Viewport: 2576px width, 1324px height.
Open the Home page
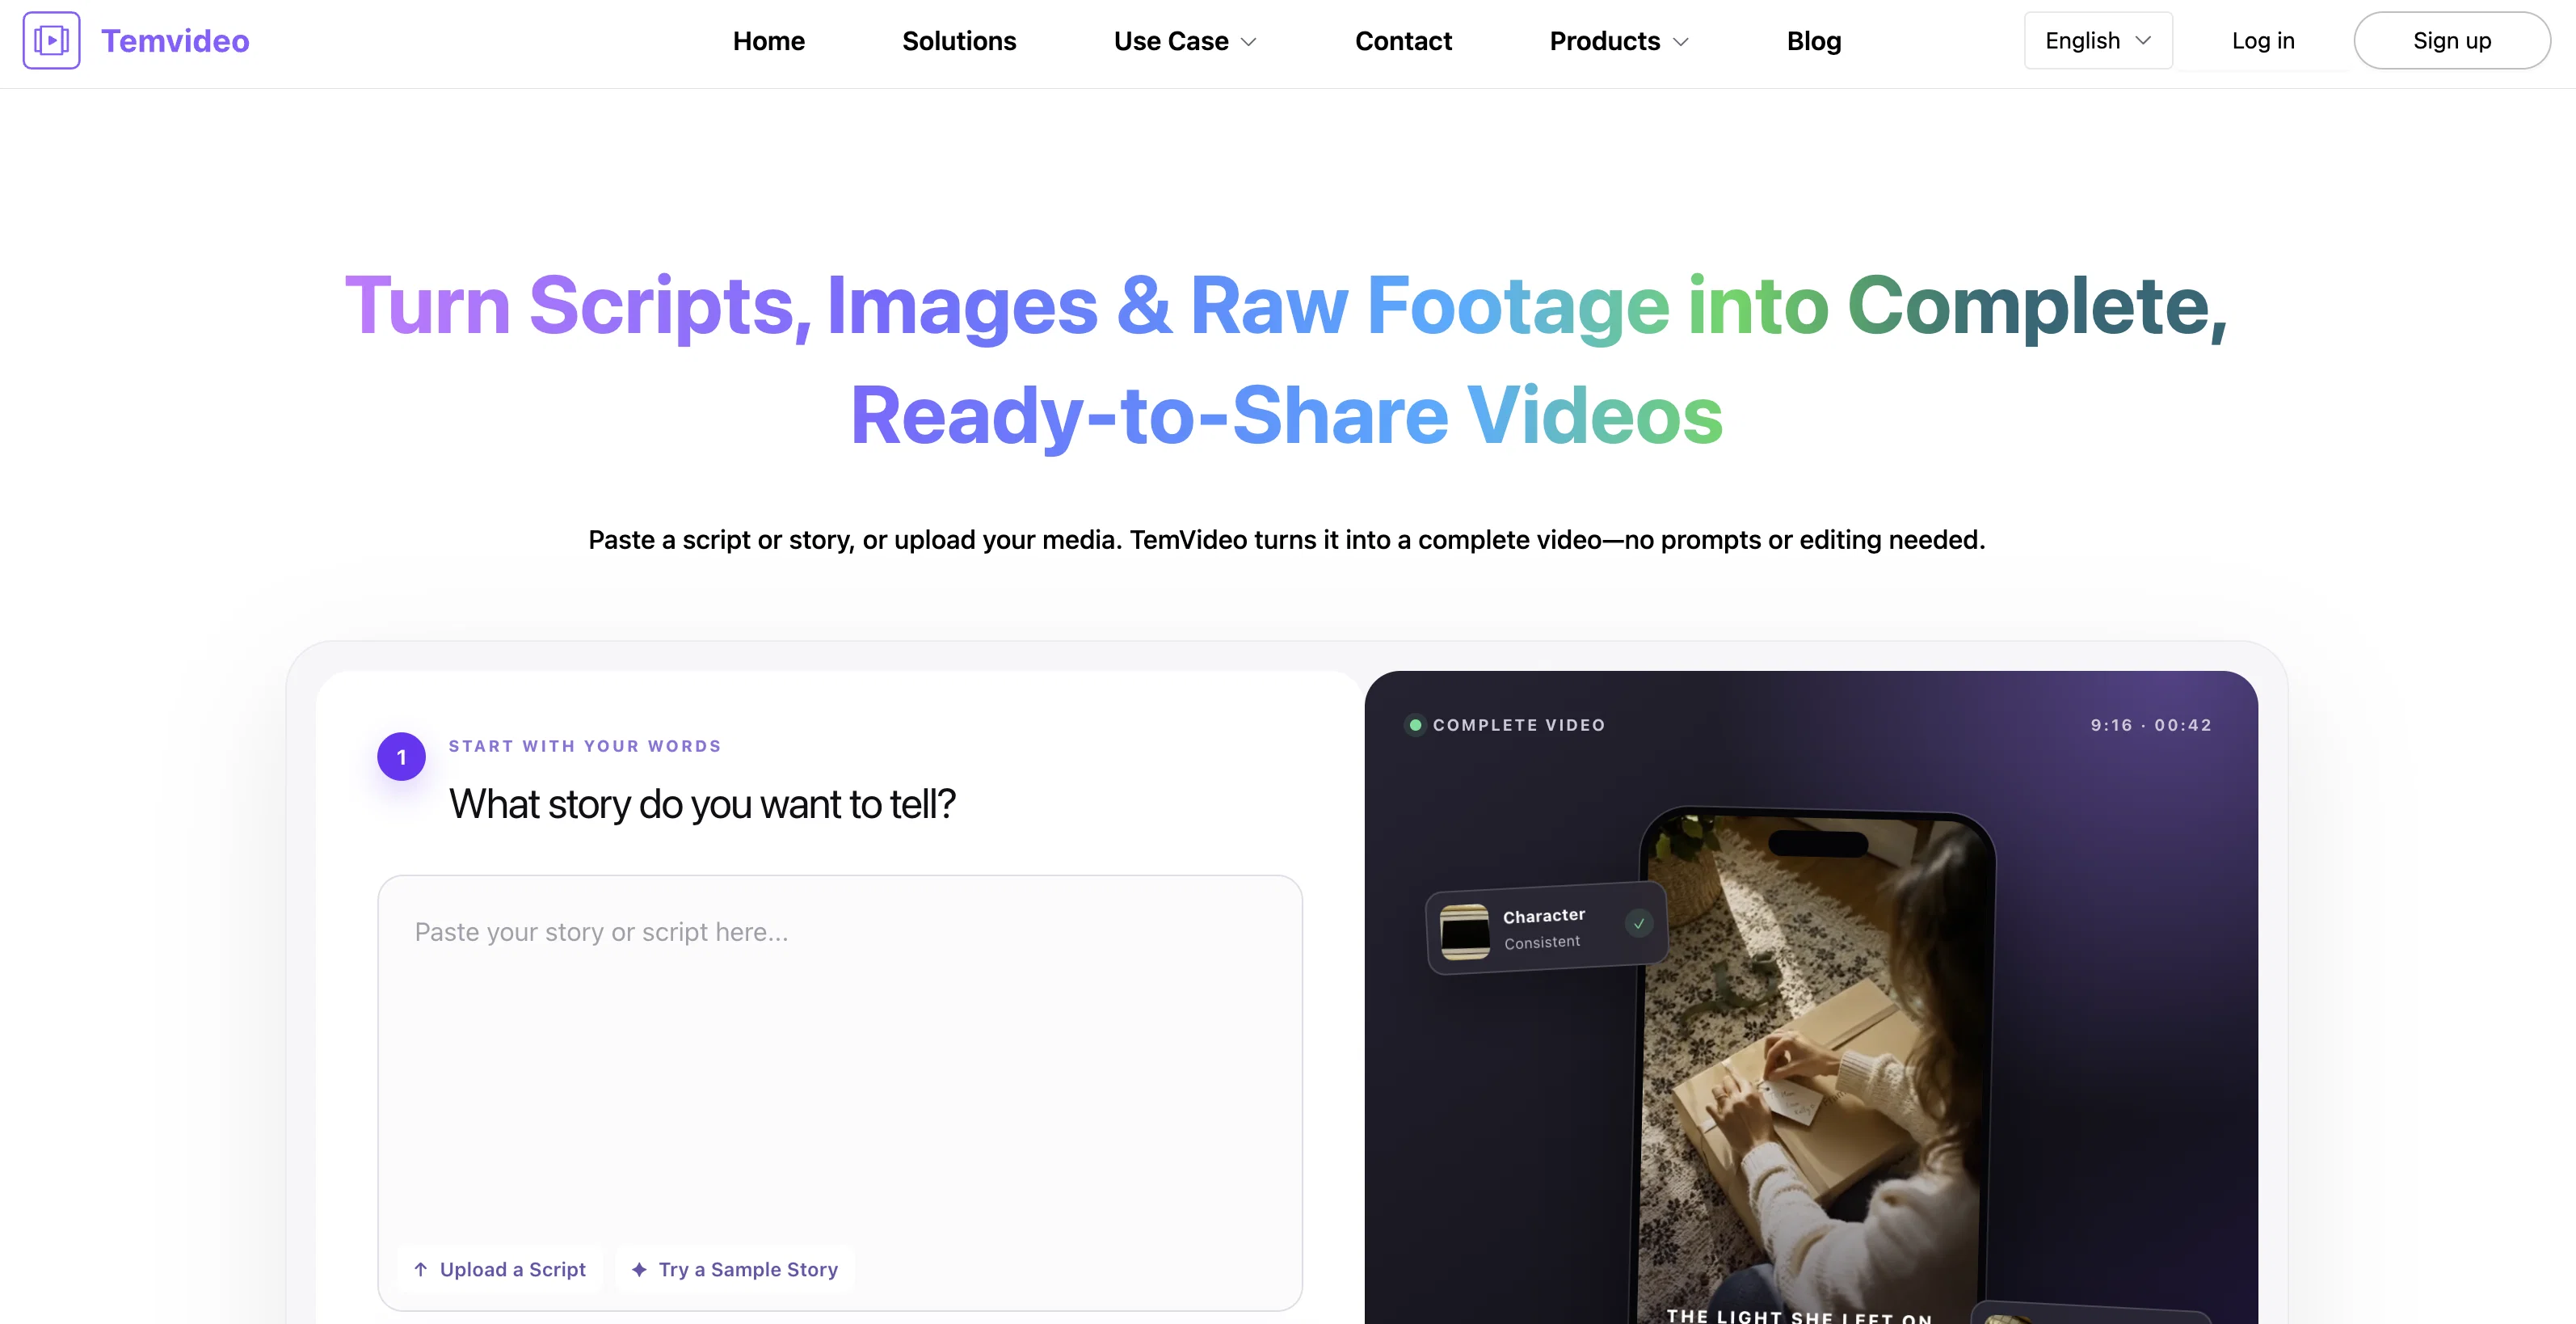(768, 41)
